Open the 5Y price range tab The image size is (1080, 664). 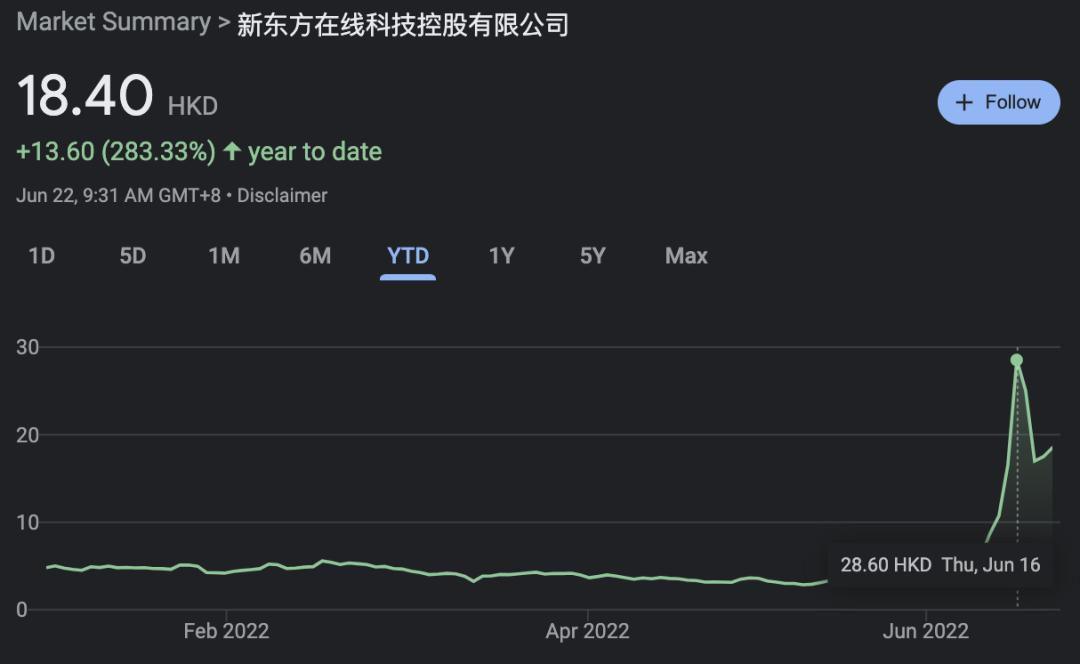click(x=593, y=256)
